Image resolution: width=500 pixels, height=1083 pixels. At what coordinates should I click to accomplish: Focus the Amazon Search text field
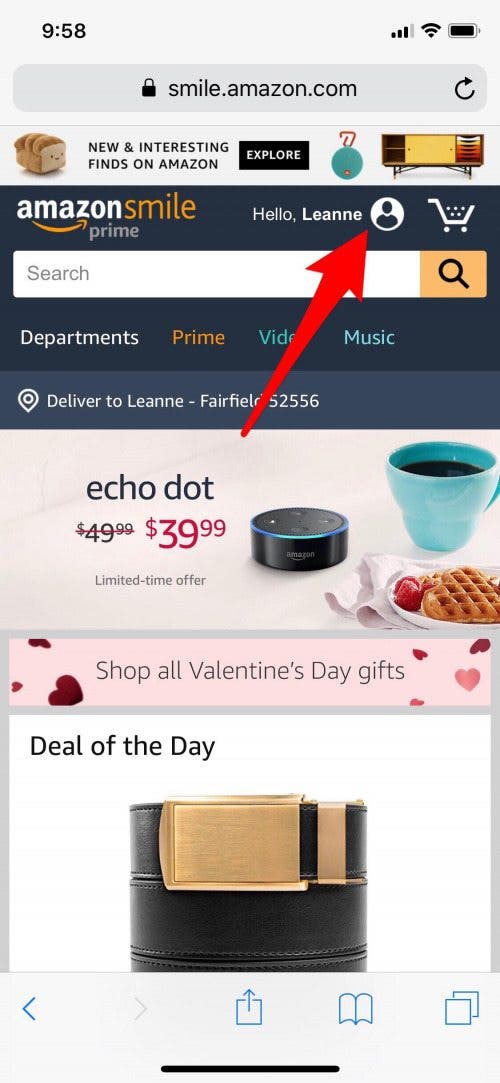coord(216,274)
